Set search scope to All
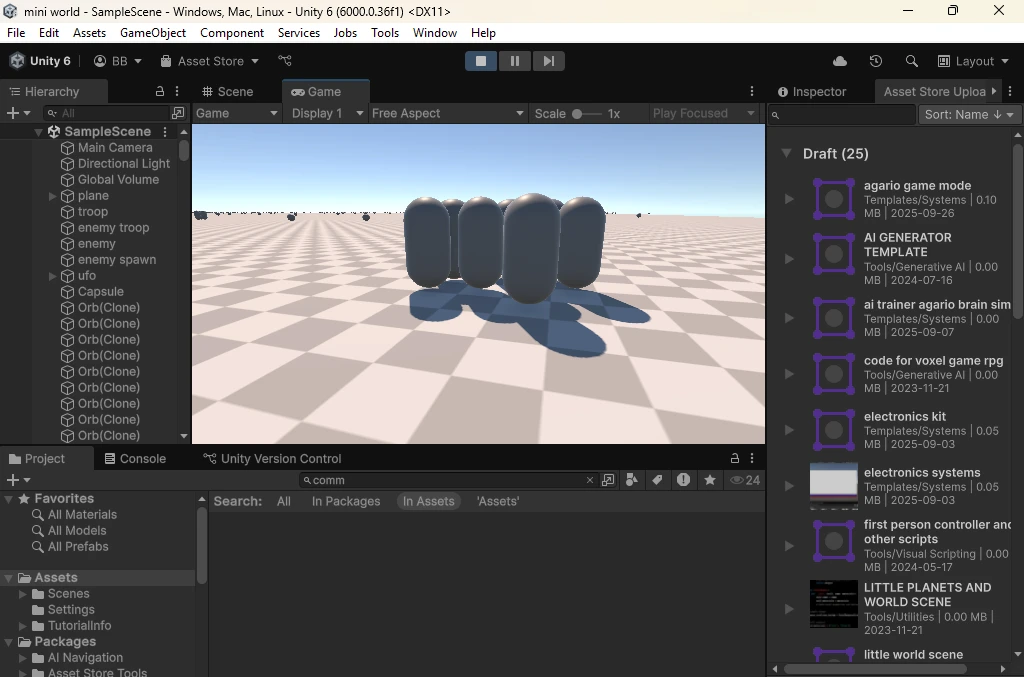The width and height of the screenshot is (1024, 677). point(283,501)
